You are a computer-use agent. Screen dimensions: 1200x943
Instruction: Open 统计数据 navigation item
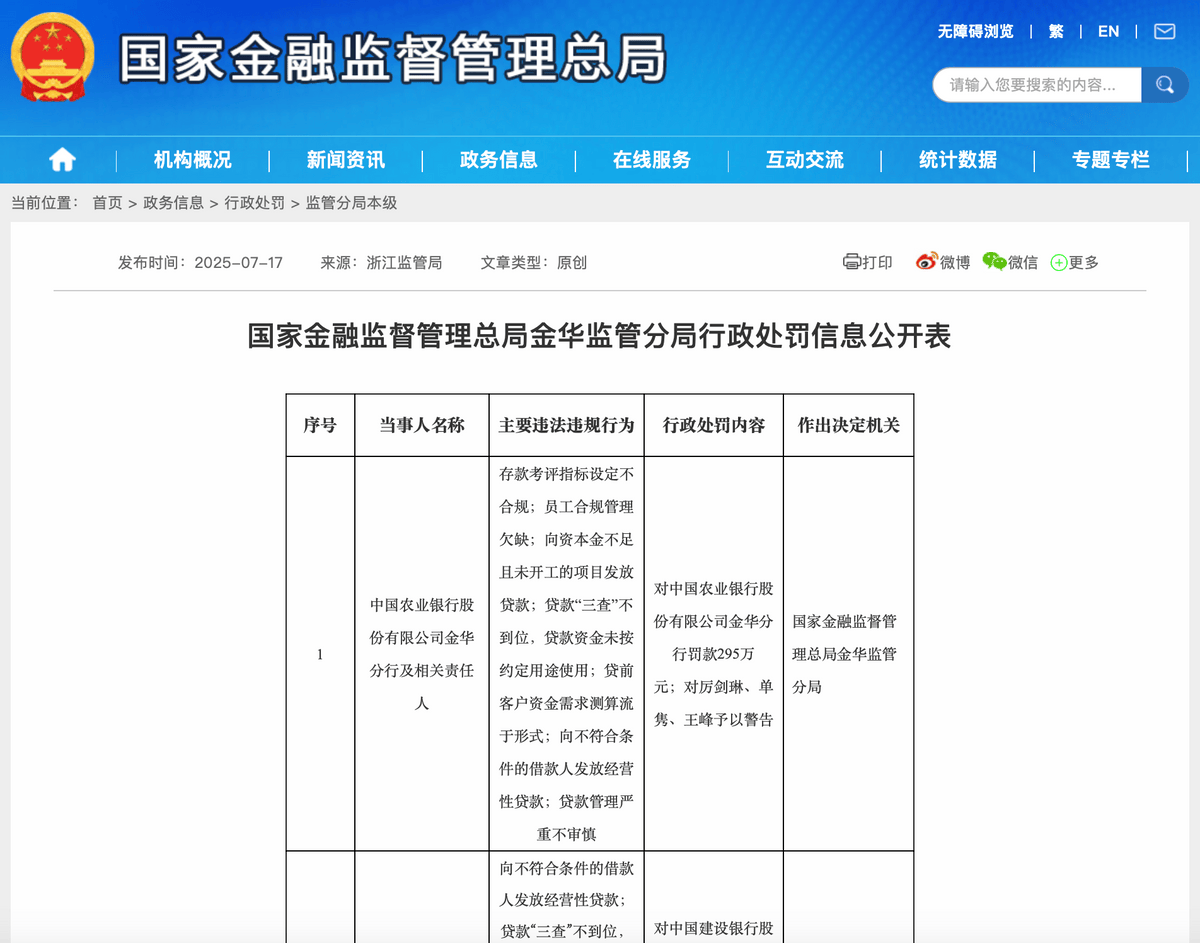point(958,160)
